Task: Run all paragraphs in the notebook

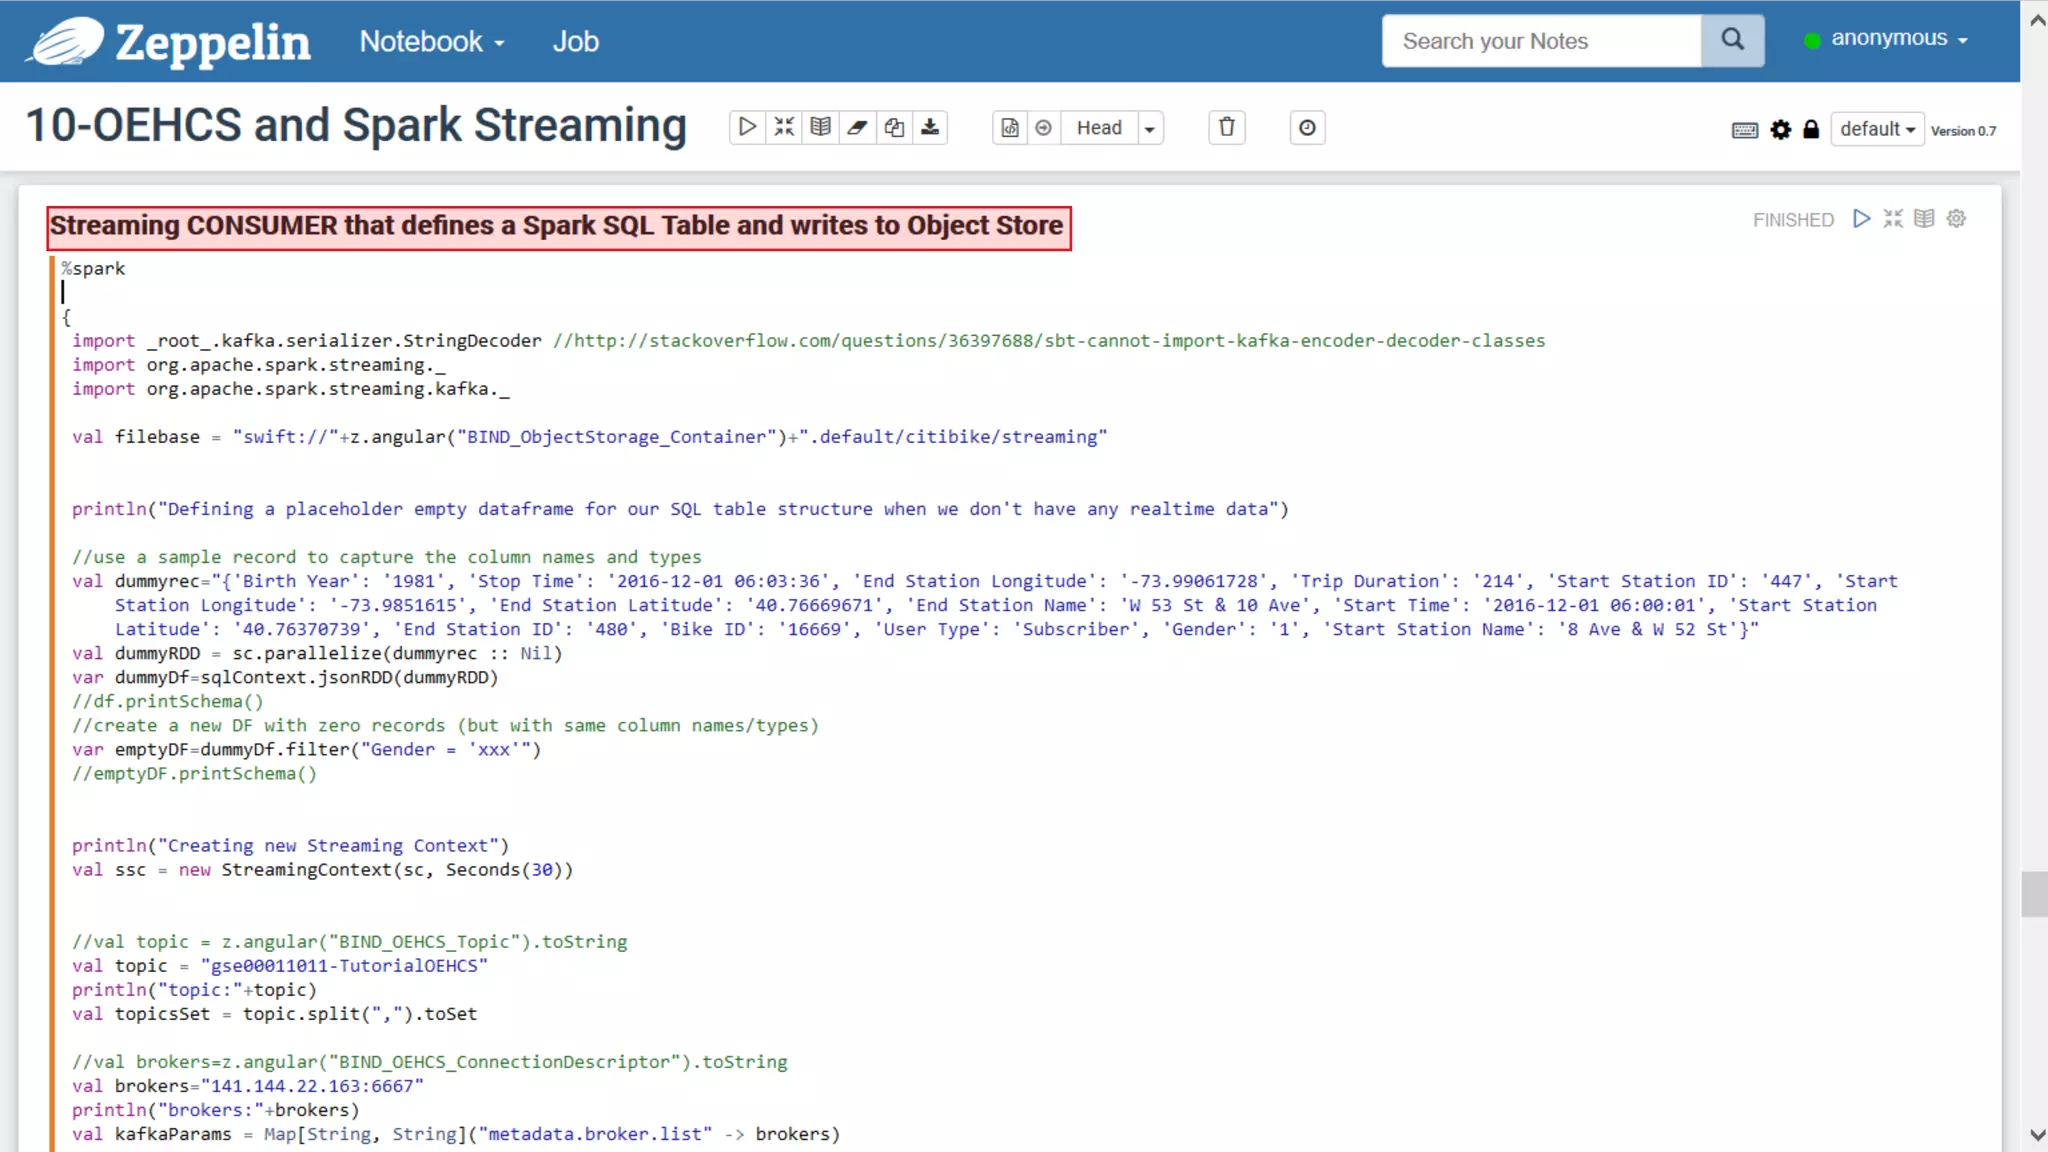Action: coord(747,127)
